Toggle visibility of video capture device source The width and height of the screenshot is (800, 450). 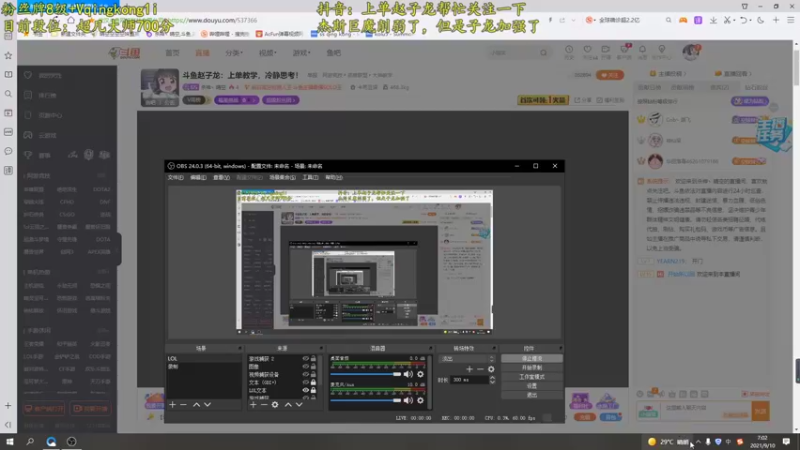point(306,374)
